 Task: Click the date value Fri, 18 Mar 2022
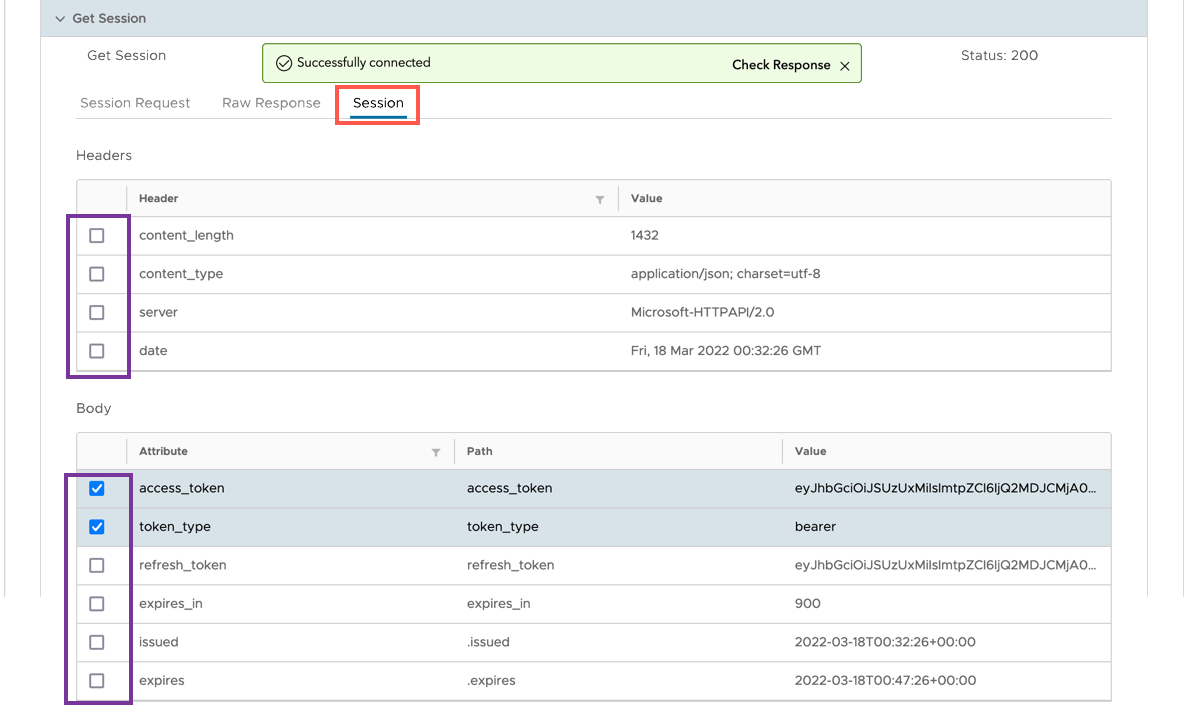click(725, 351)
